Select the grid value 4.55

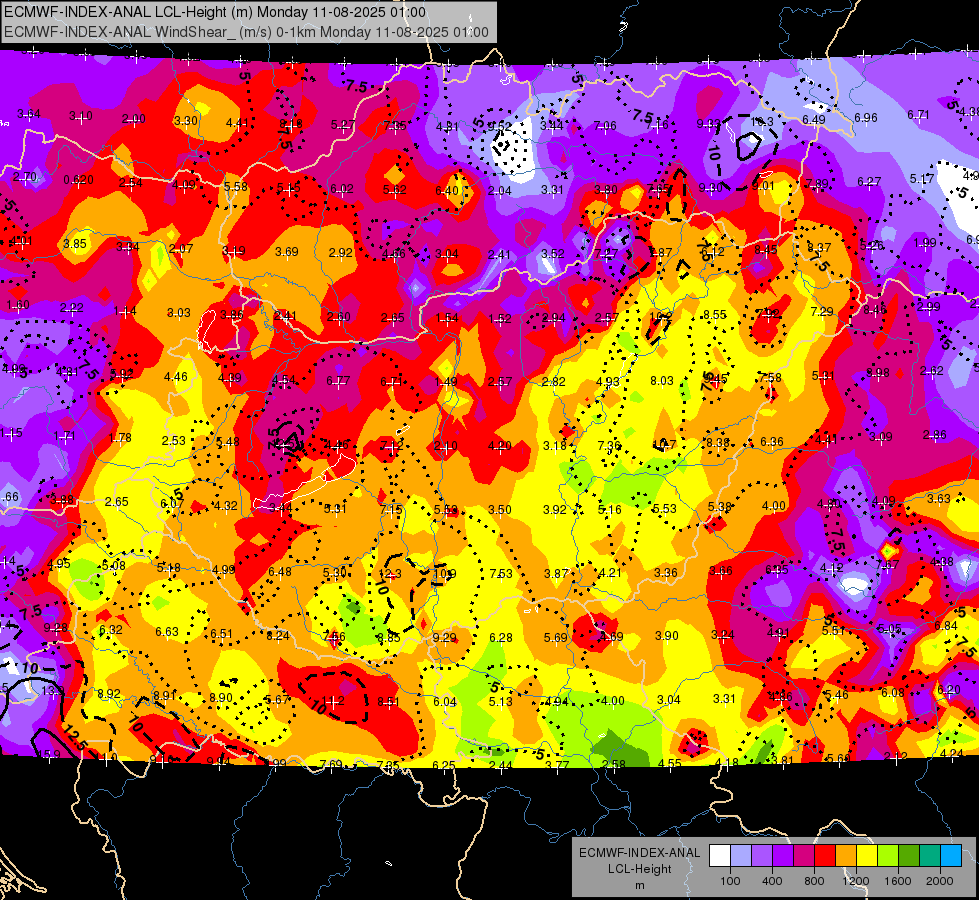(669, 763)
